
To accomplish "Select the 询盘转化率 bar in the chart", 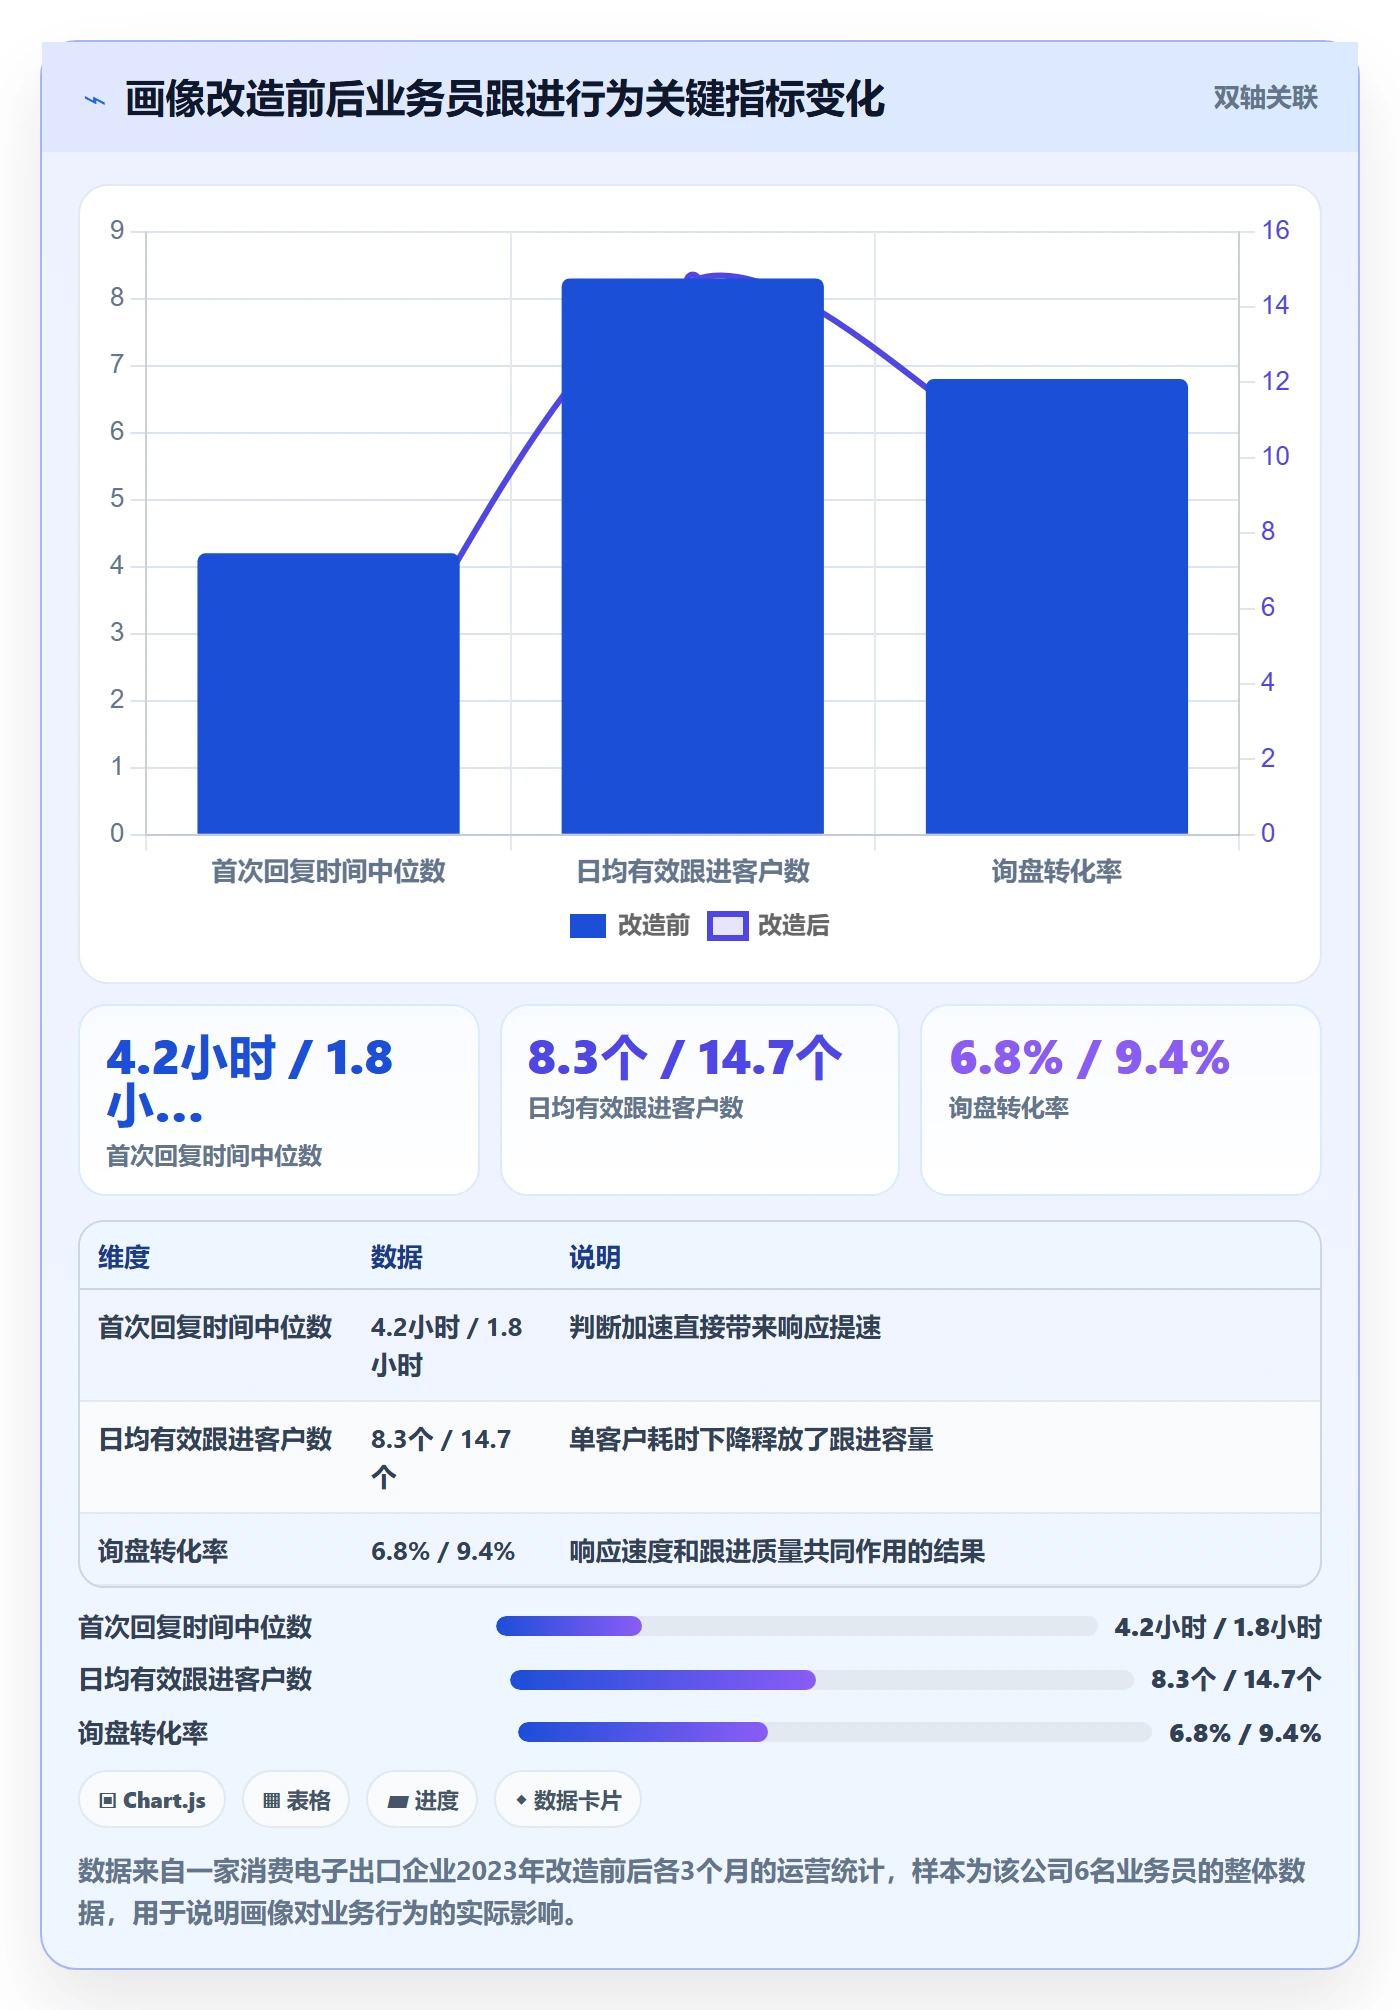I will [x=1056, y=606].
